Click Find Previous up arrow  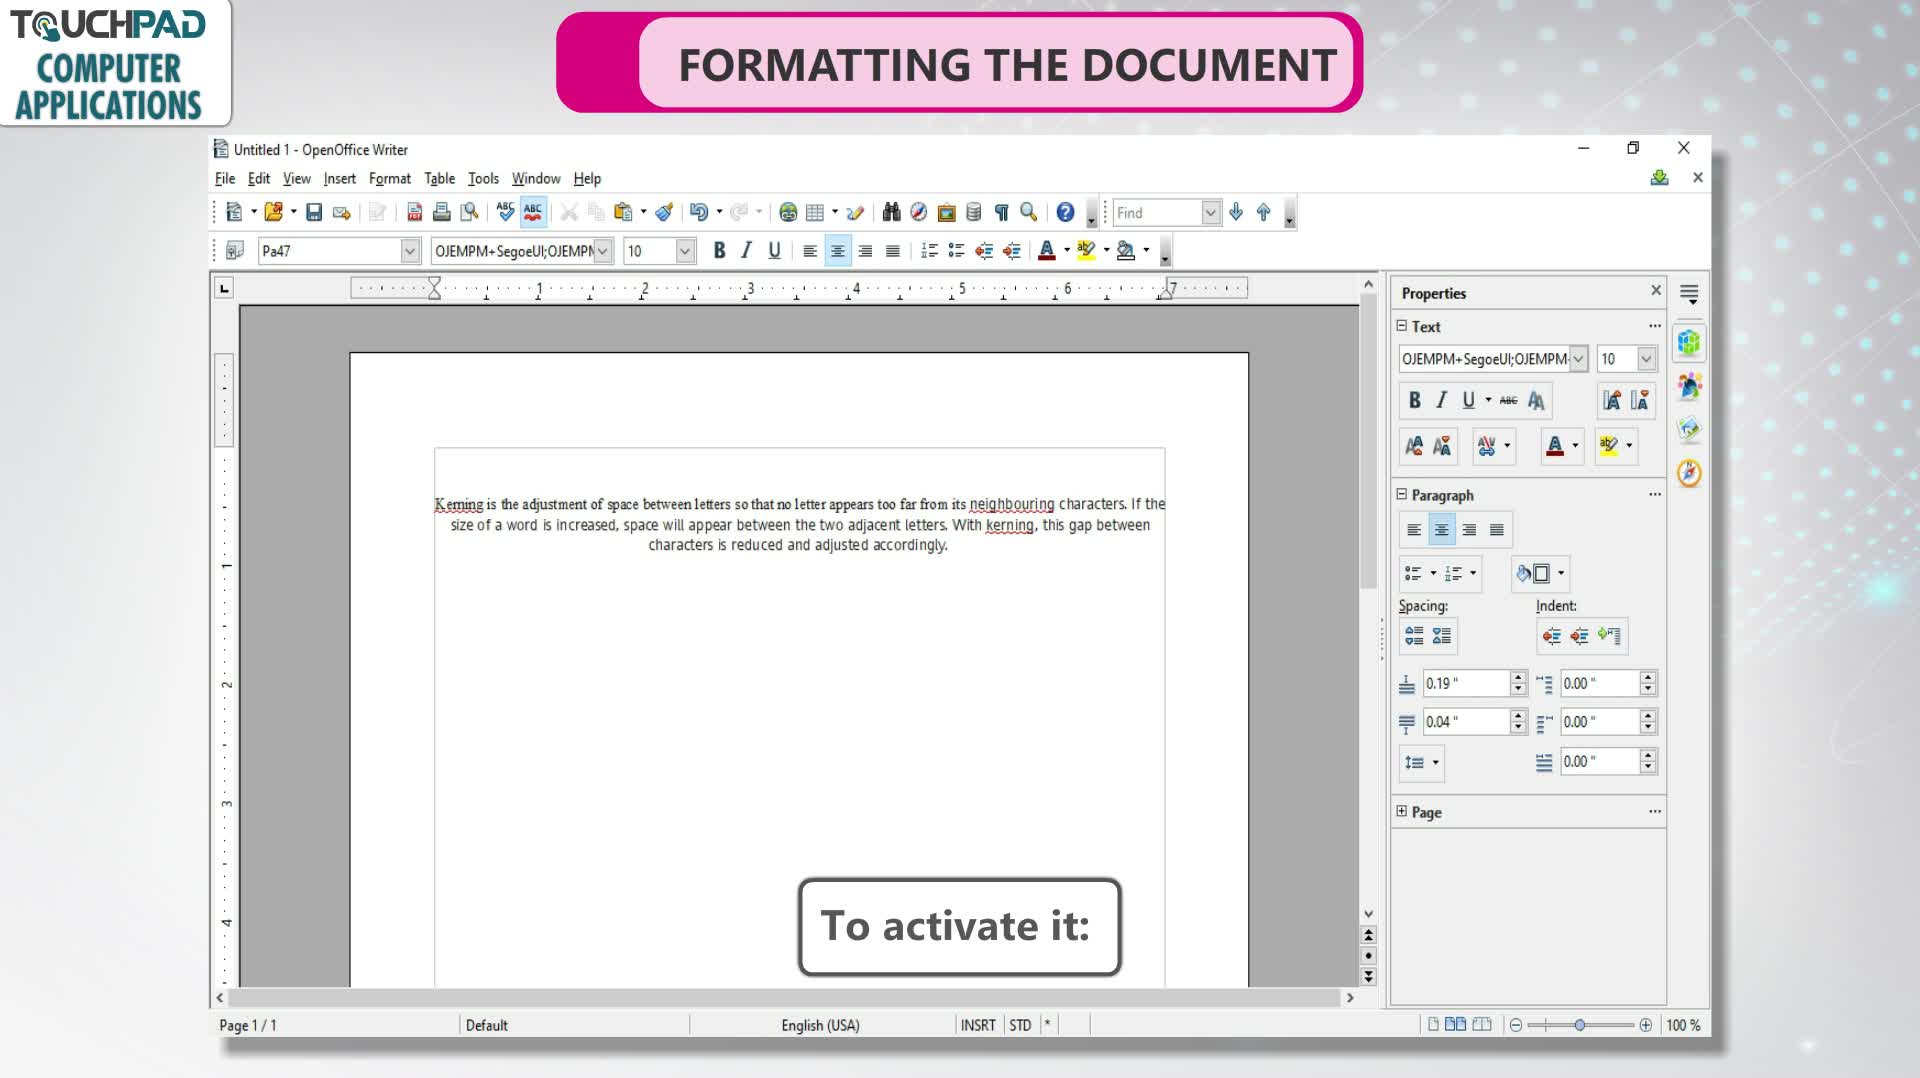(x=1263, y=212)
